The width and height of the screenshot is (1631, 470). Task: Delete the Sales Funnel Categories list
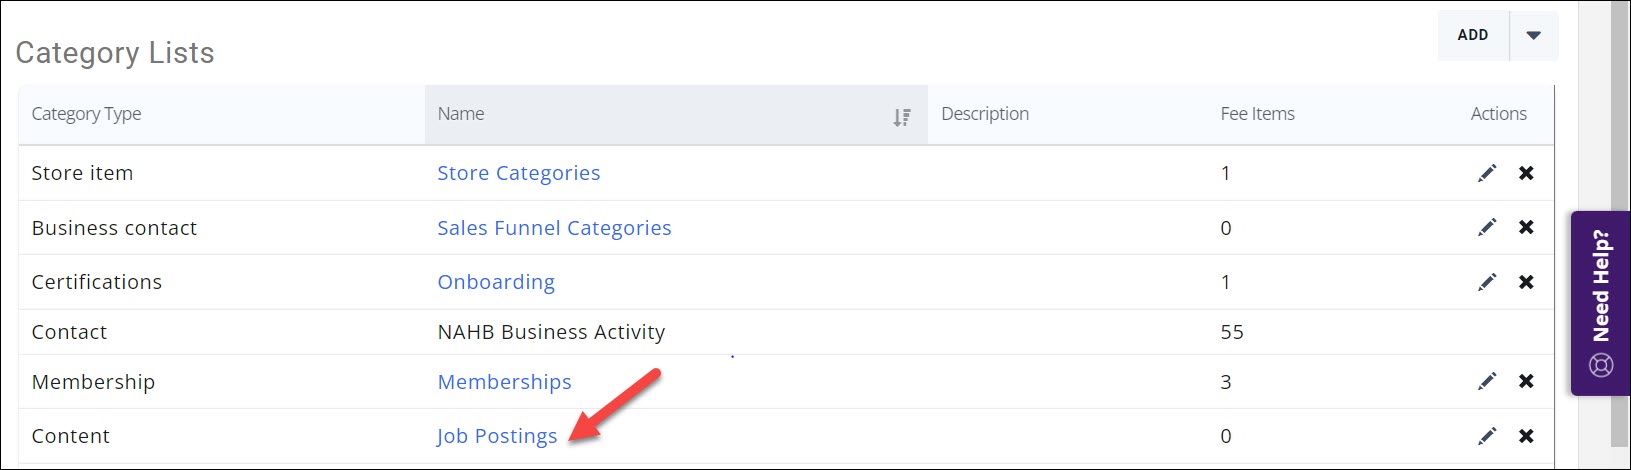coord(1526,228)
